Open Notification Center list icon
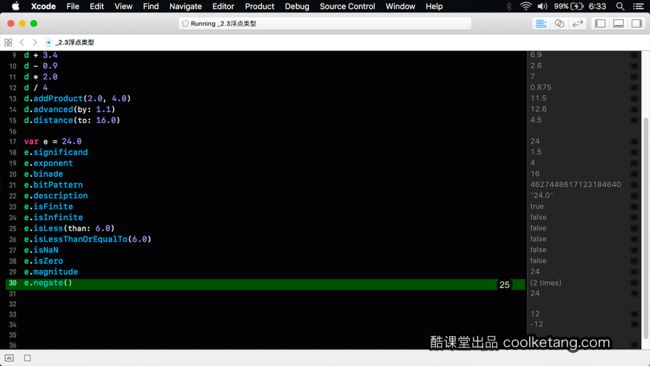 pyautogui.click(x=638, y=6)
